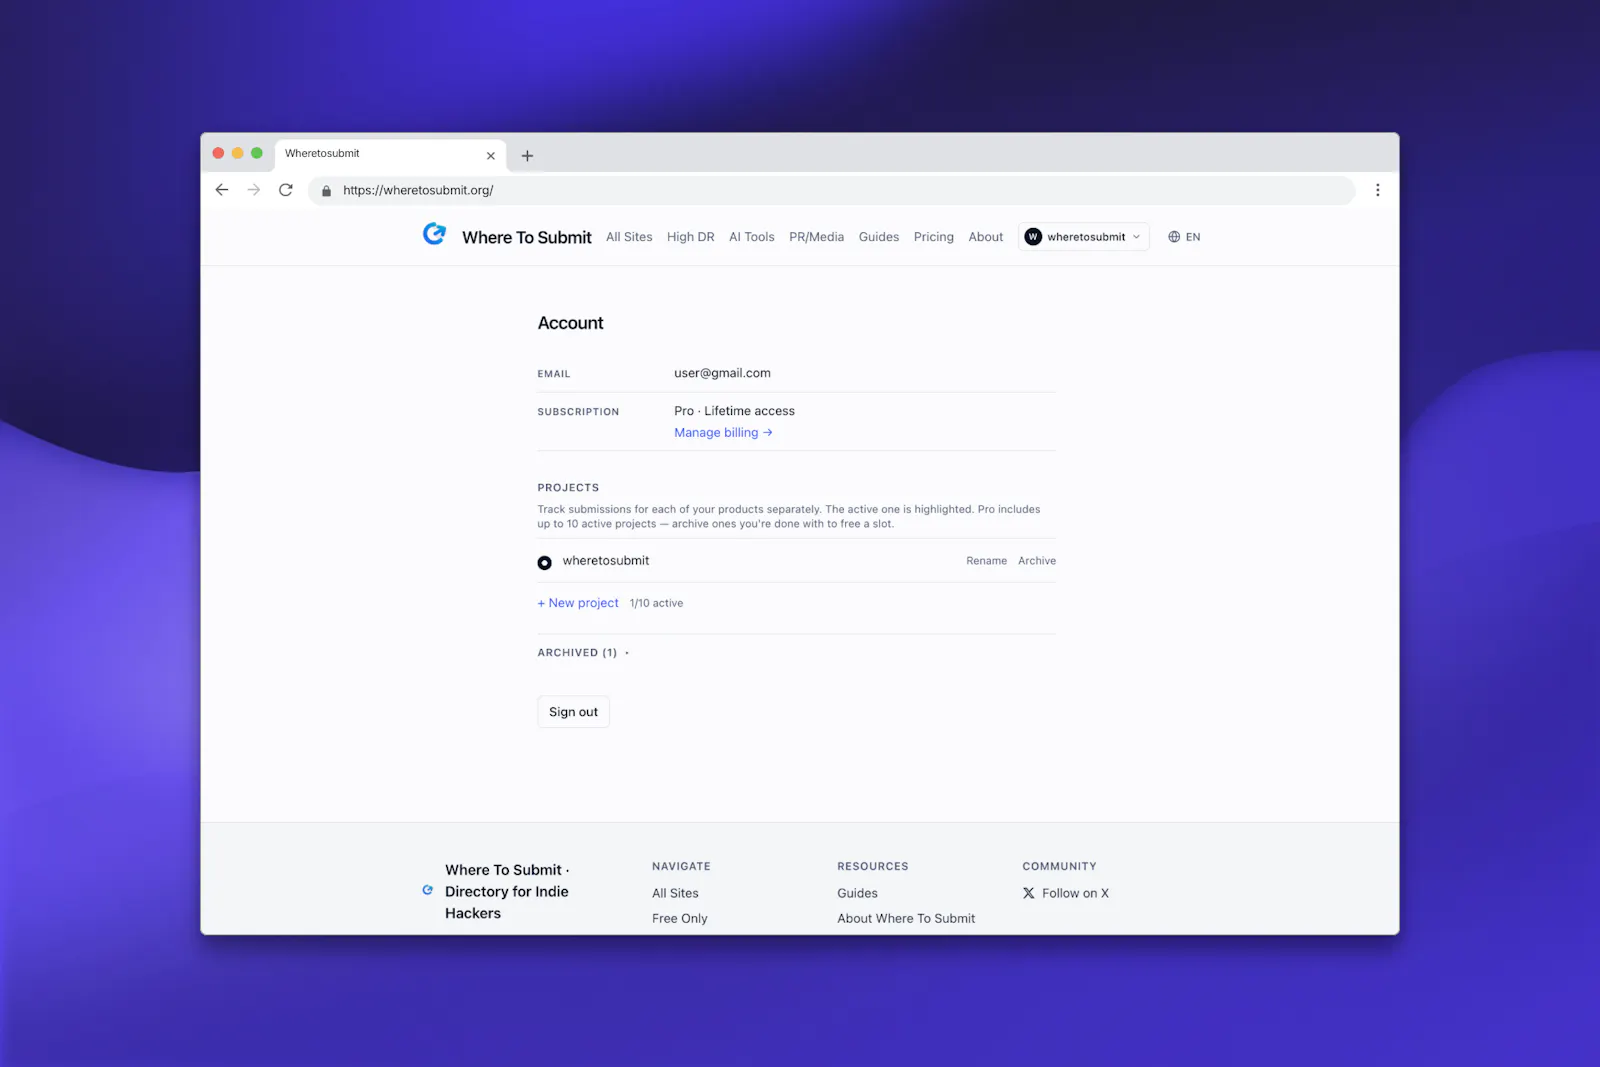Open the All Sites footer link
This screenshot has width=1600, height=1067.
[x=675, y=893]
